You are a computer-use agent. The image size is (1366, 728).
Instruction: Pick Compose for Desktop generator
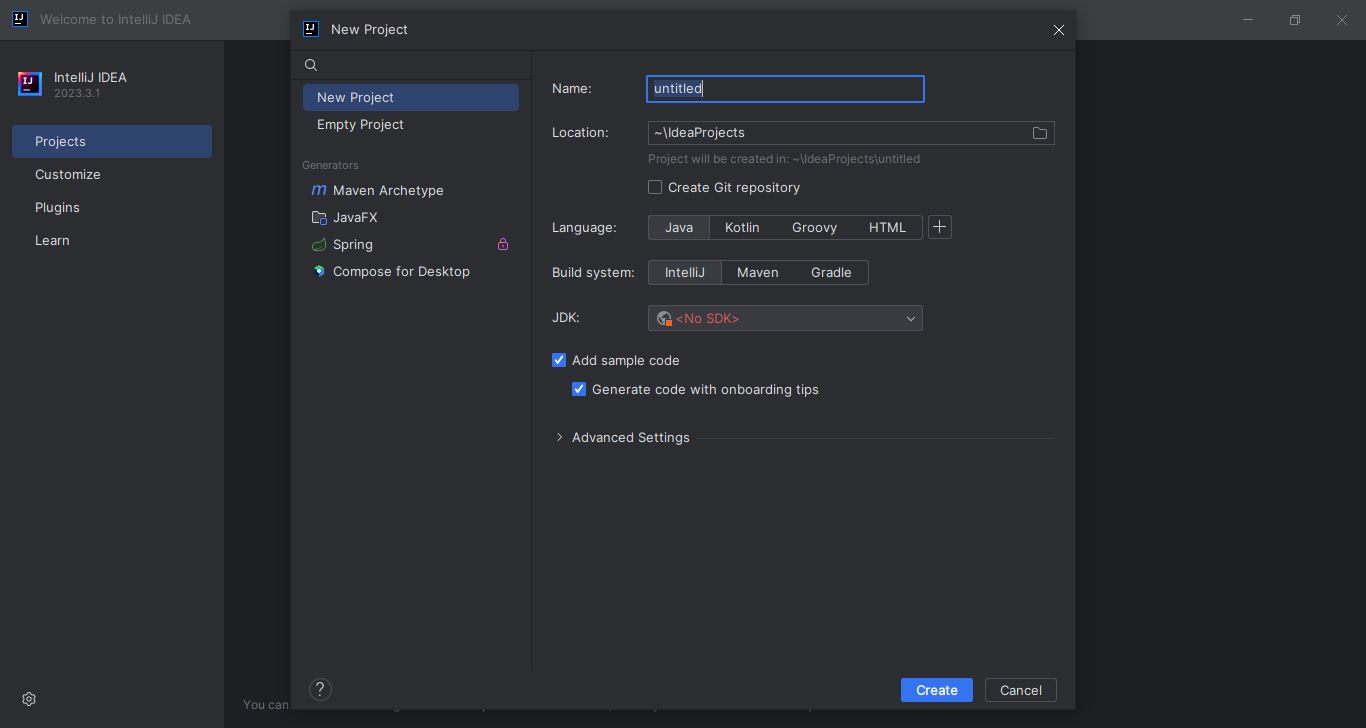pyautogui.click(x=410, y=271)
